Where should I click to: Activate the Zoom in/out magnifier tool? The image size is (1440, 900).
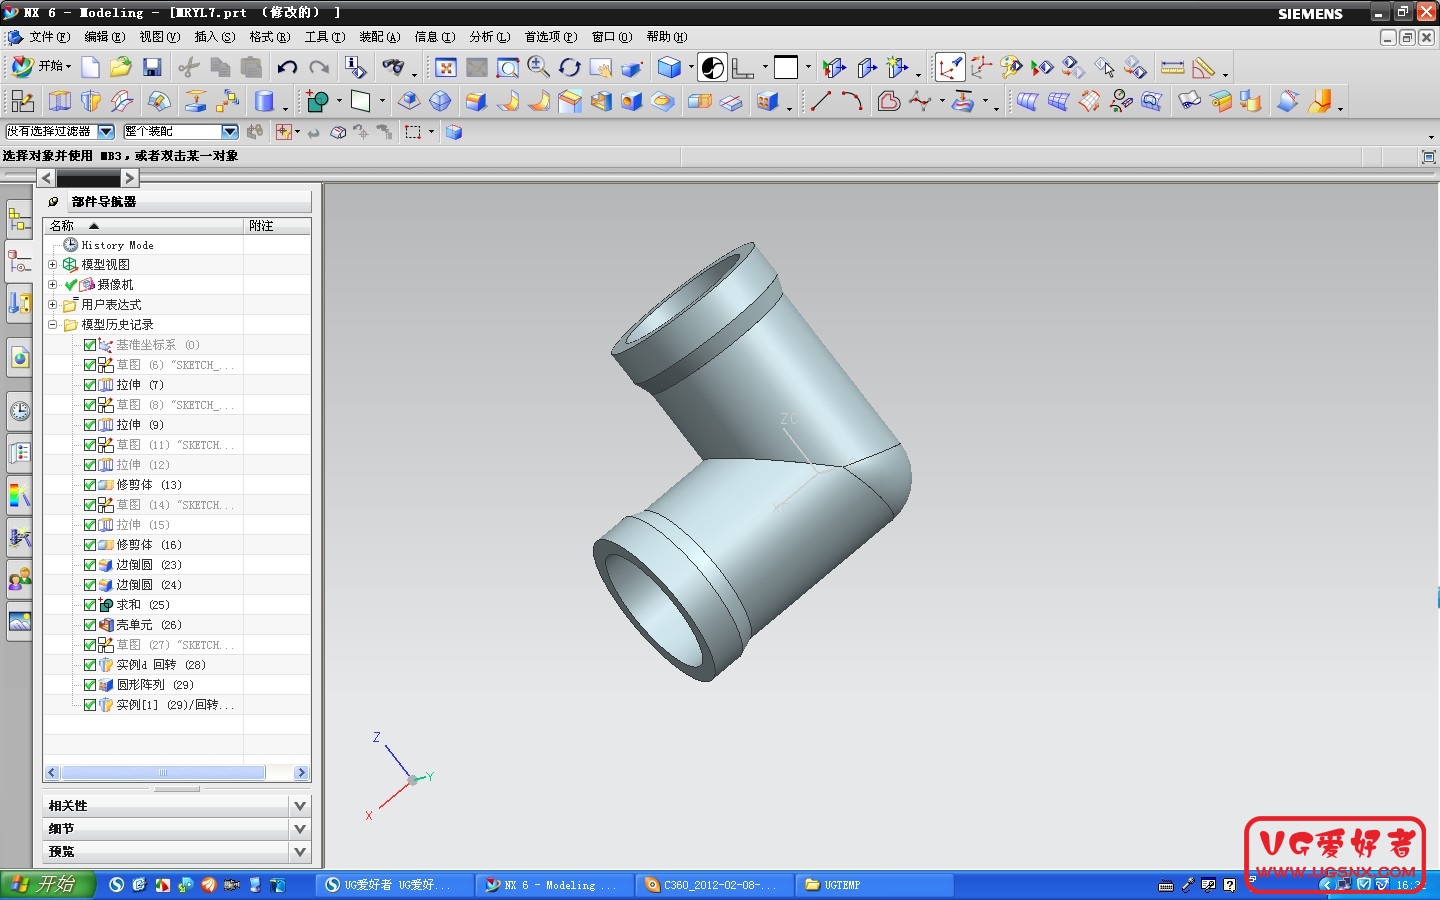coord(538,67)
